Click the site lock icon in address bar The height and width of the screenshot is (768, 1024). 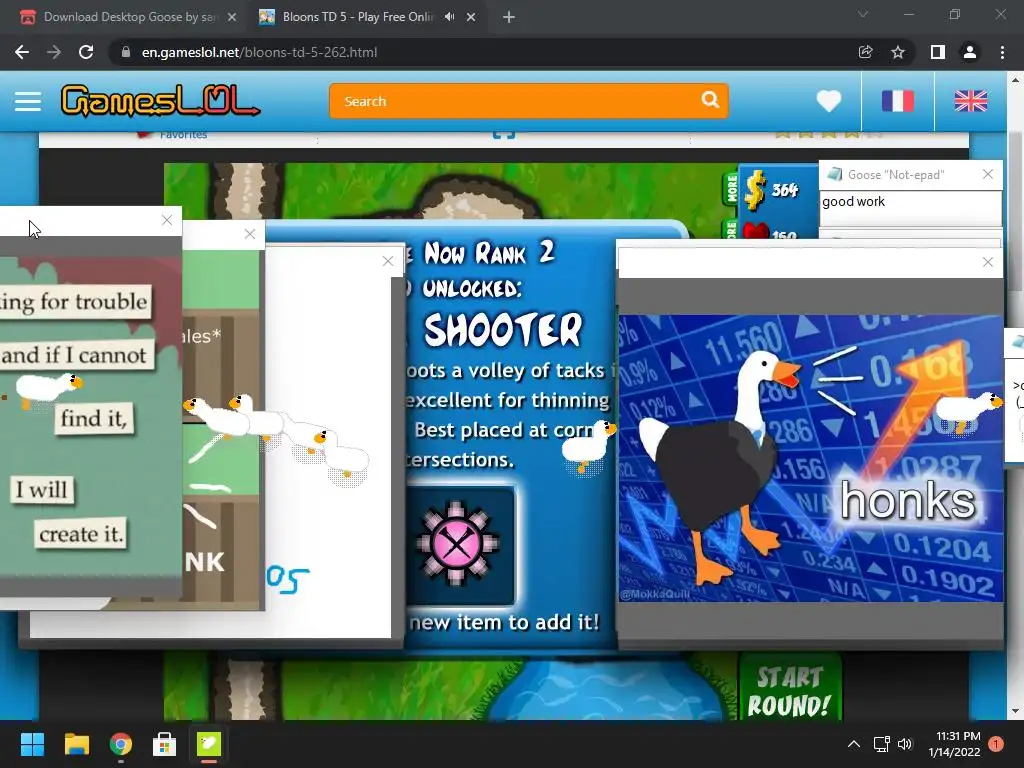pyautogui.click(x=126, y=52)
